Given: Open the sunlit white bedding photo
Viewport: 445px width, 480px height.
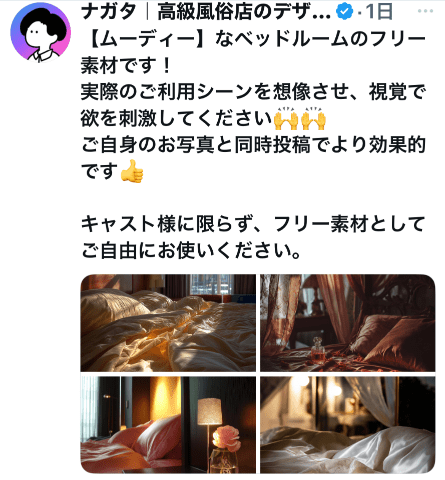Looking at the screenshot, I should (168, 323).
